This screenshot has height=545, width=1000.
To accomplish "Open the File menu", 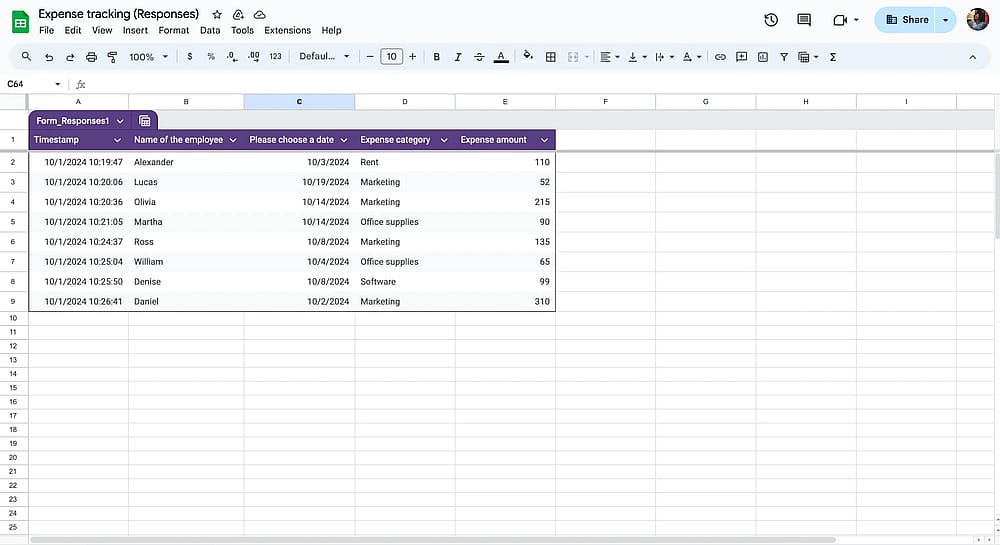I will (x=47, y=30).
